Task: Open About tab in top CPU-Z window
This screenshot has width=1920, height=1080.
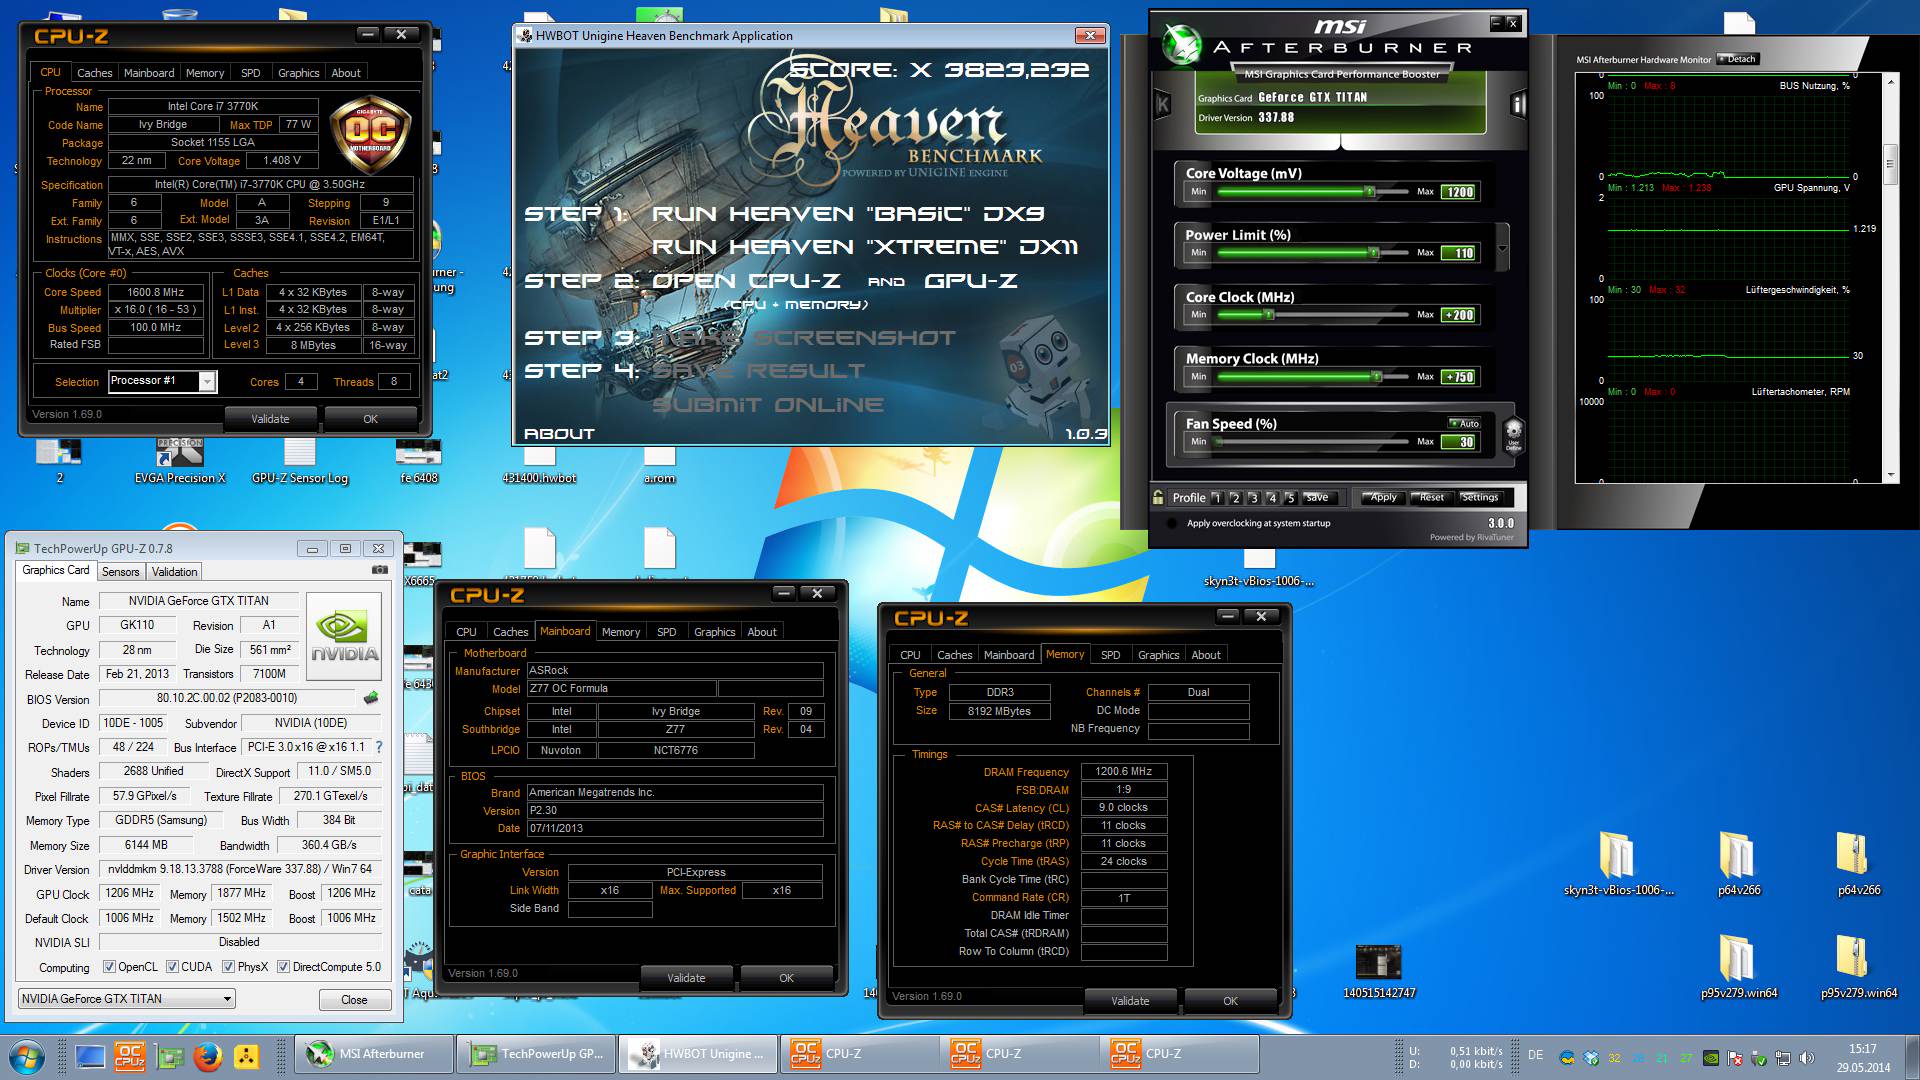Action: tap(346, 73)
